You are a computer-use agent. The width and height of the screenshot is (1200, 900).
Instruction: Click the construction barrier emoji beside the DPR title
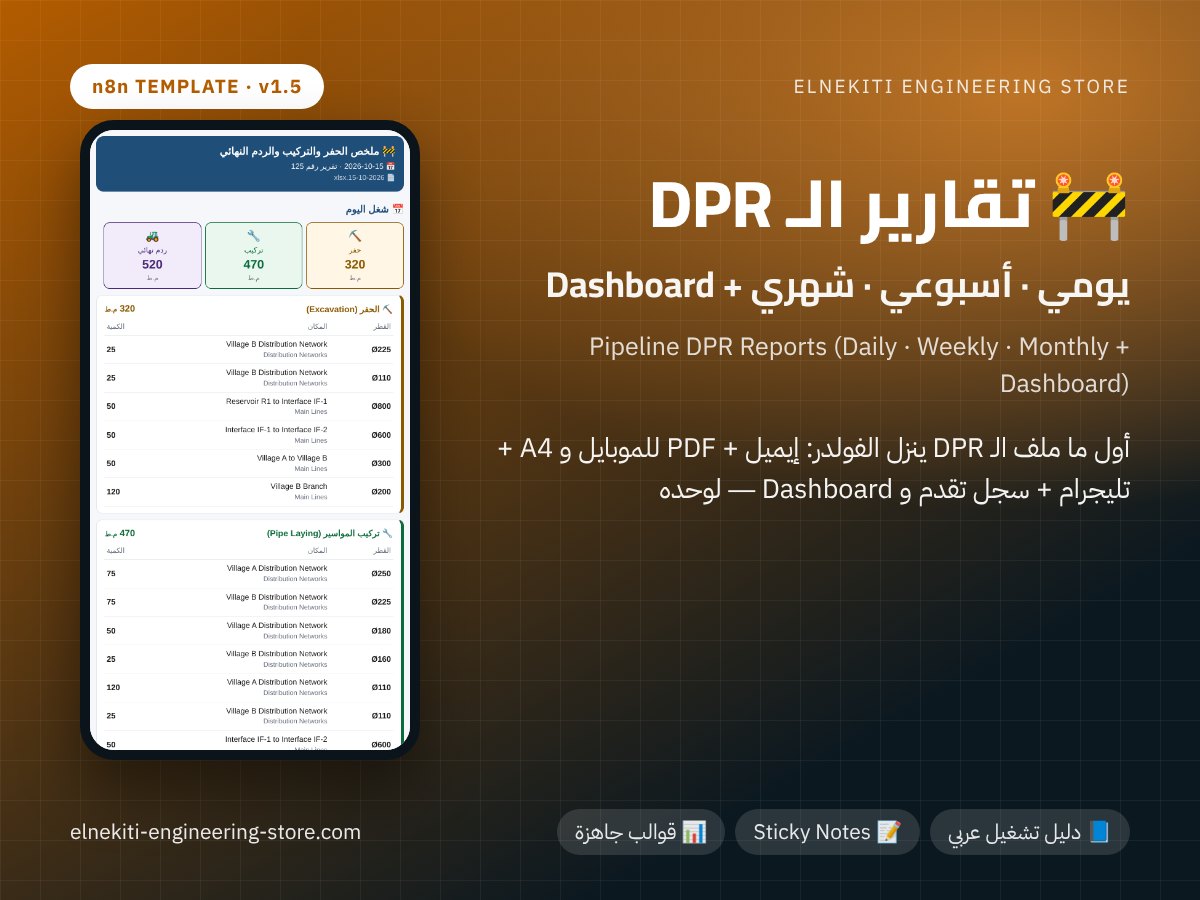click(1089, 206)
